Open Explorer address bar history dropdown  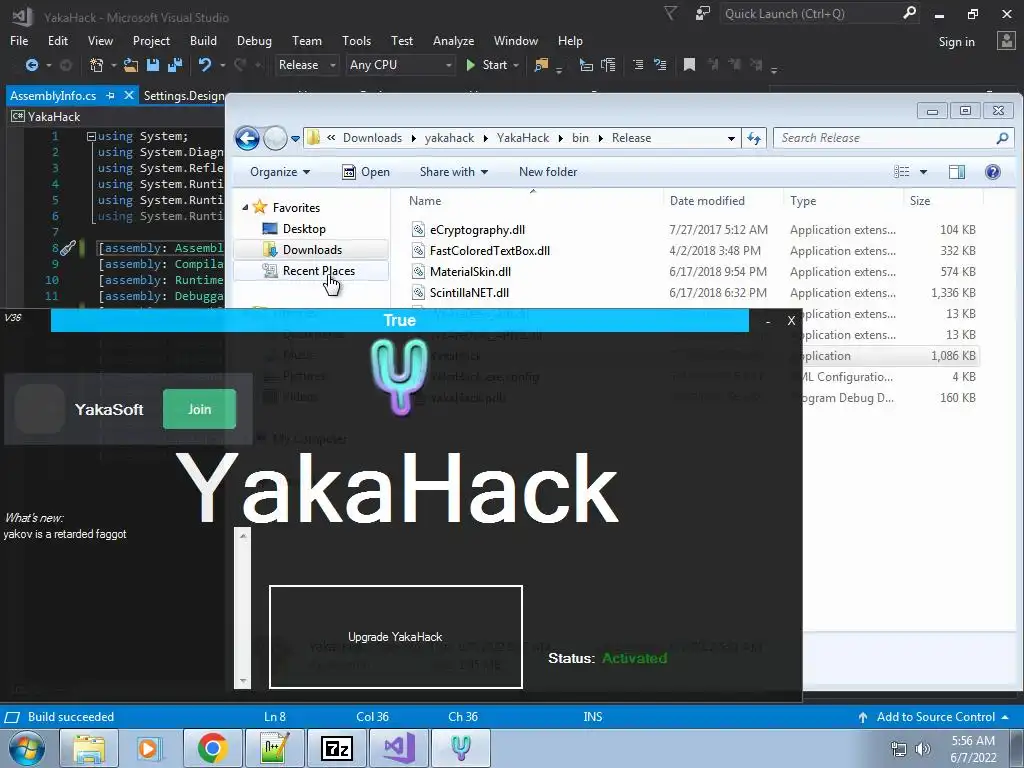click(x=731, y=138)
